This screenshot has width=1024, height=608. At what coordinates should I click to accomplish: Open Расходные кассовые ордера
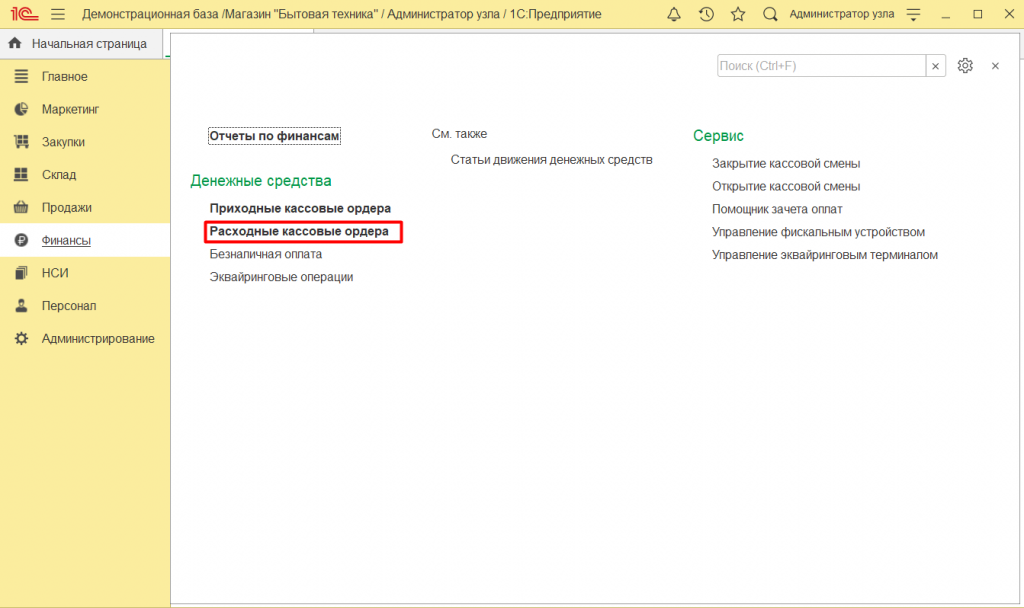pos(299,232)
